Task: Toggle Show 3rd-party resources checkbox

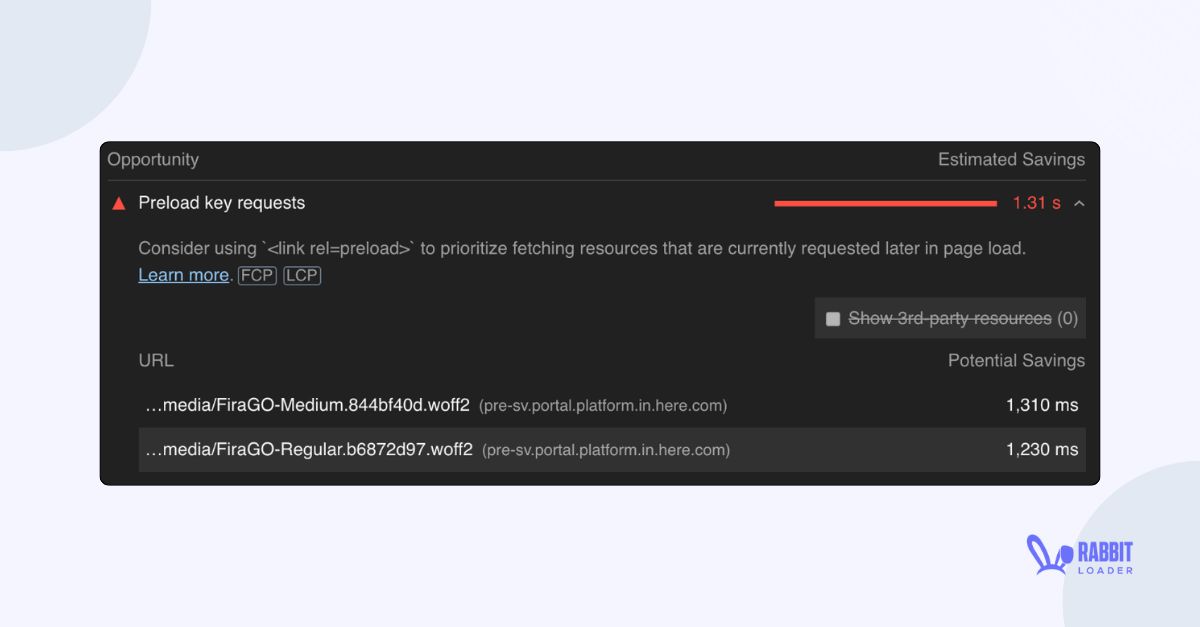Action: tap(833, 318)
